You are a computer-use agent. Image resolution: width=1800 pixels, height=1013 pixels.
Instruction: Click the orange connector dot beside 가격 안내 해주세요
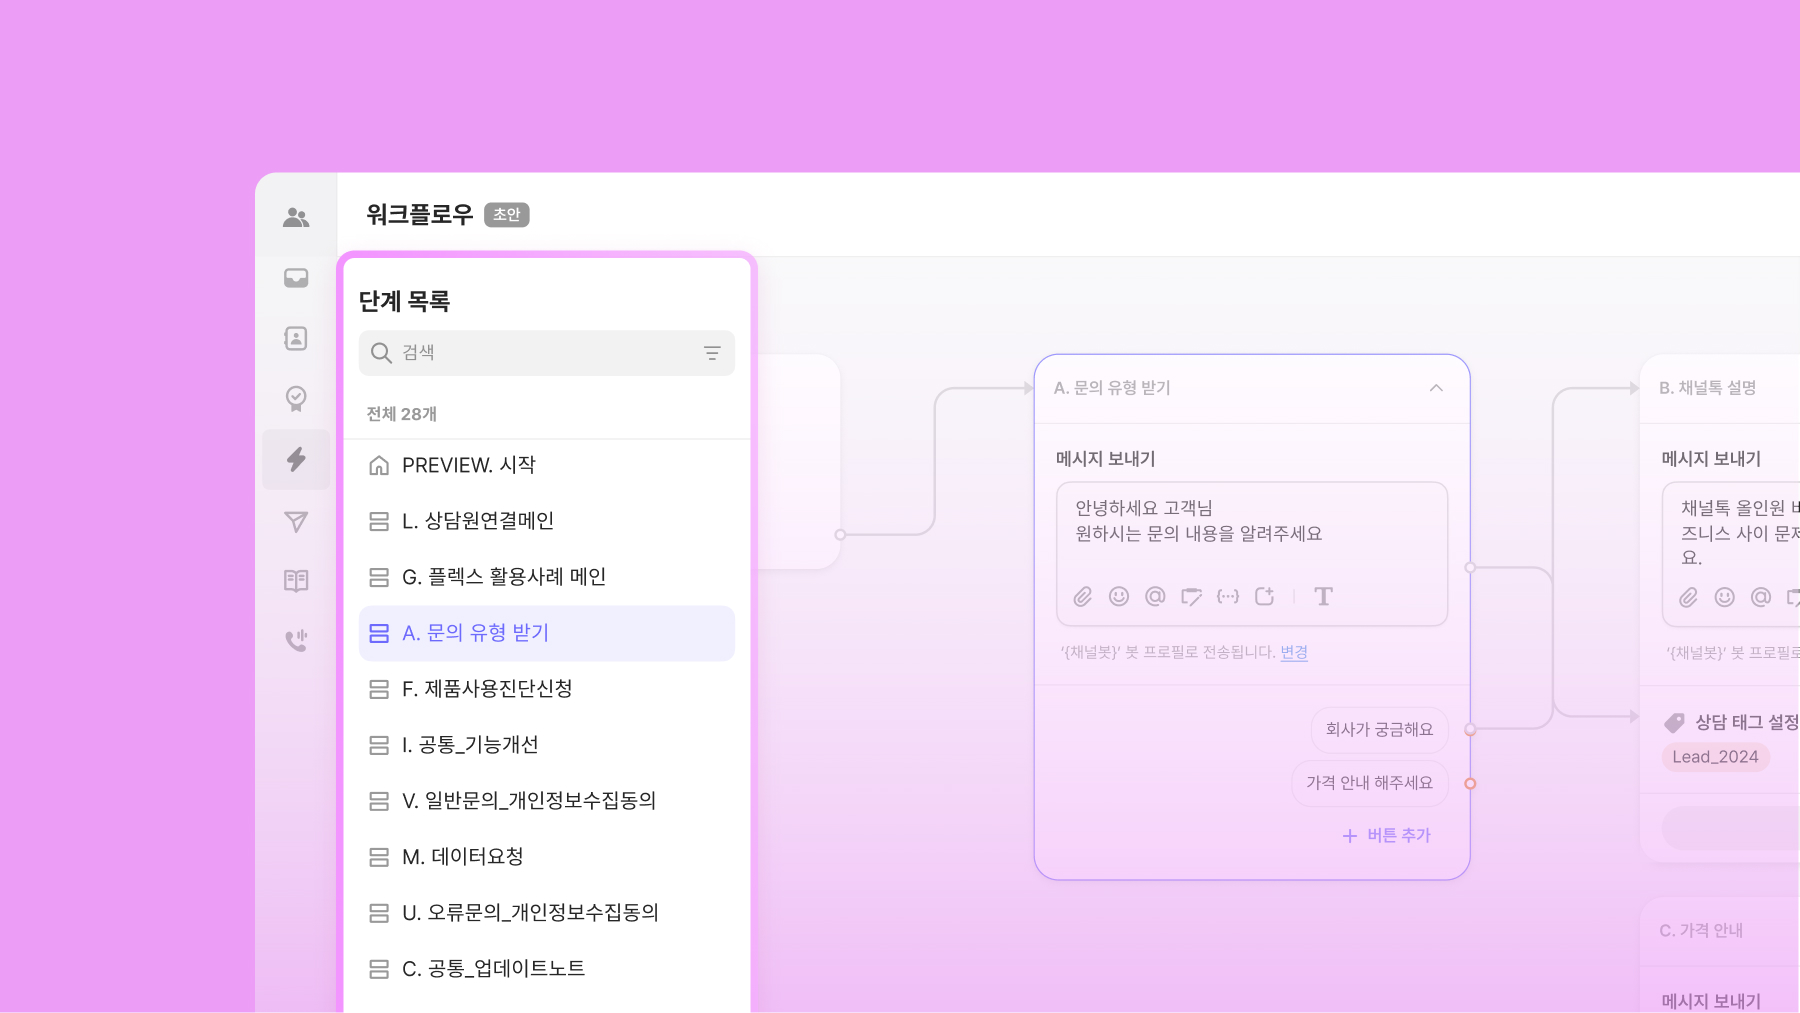1470,783
